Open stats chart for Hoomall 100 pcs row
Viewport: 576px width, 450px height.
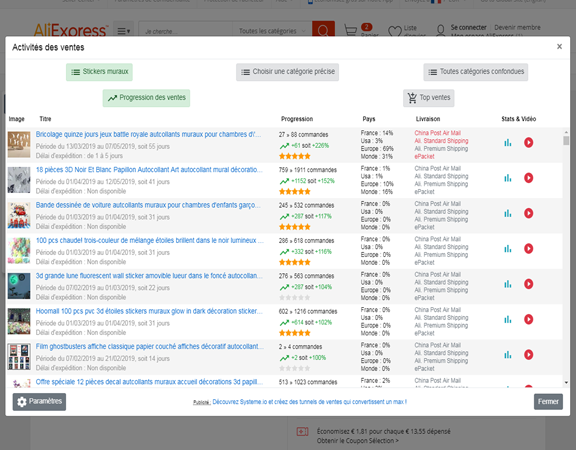pyautogui.click(x=508, y=319)
